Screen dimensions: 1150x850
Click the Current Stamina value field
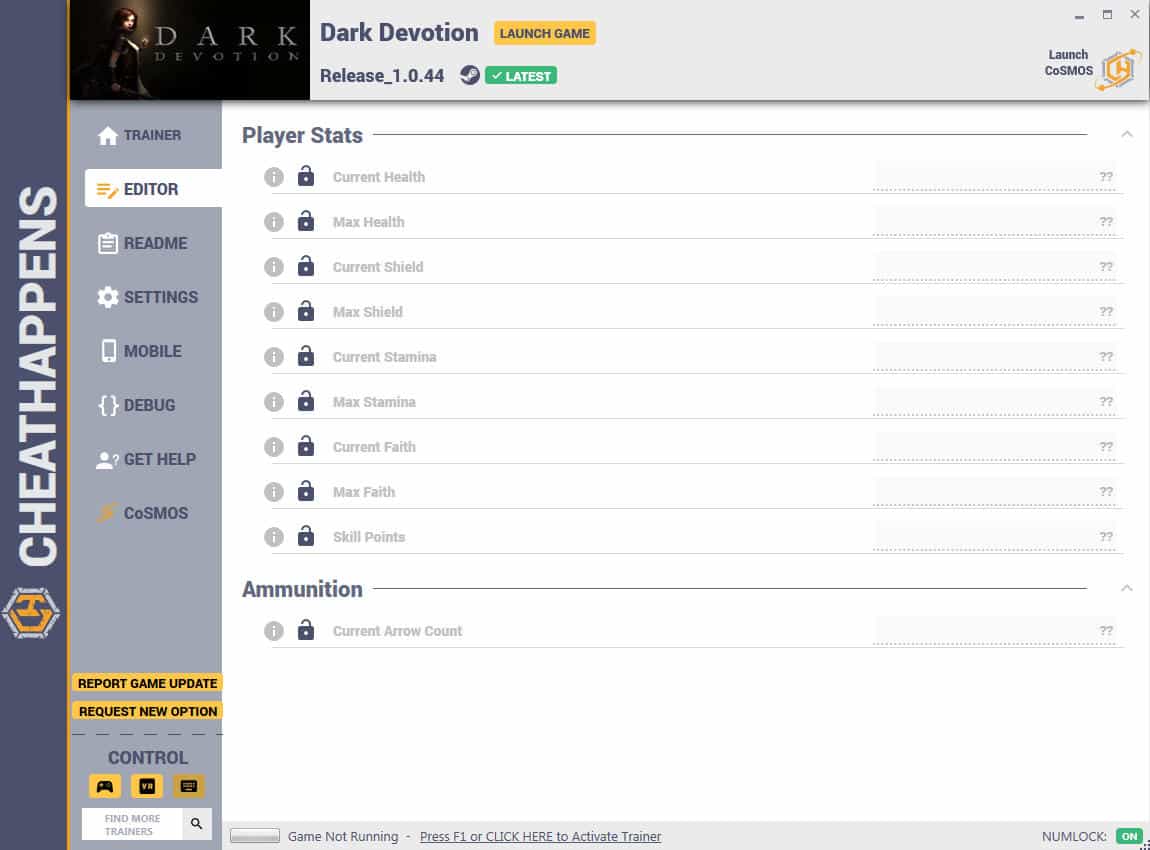click(994, 356)
